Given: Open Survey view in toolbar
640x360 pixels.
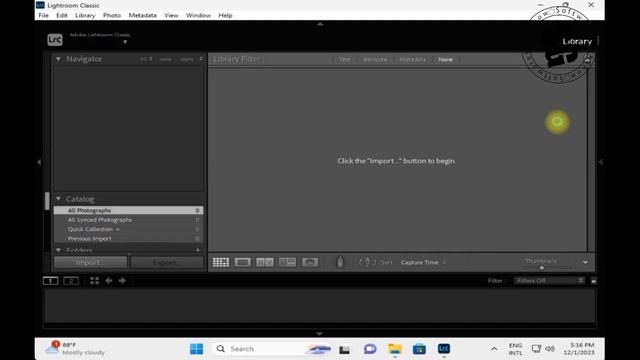Looking at the screenshot, I should [287, 262].
